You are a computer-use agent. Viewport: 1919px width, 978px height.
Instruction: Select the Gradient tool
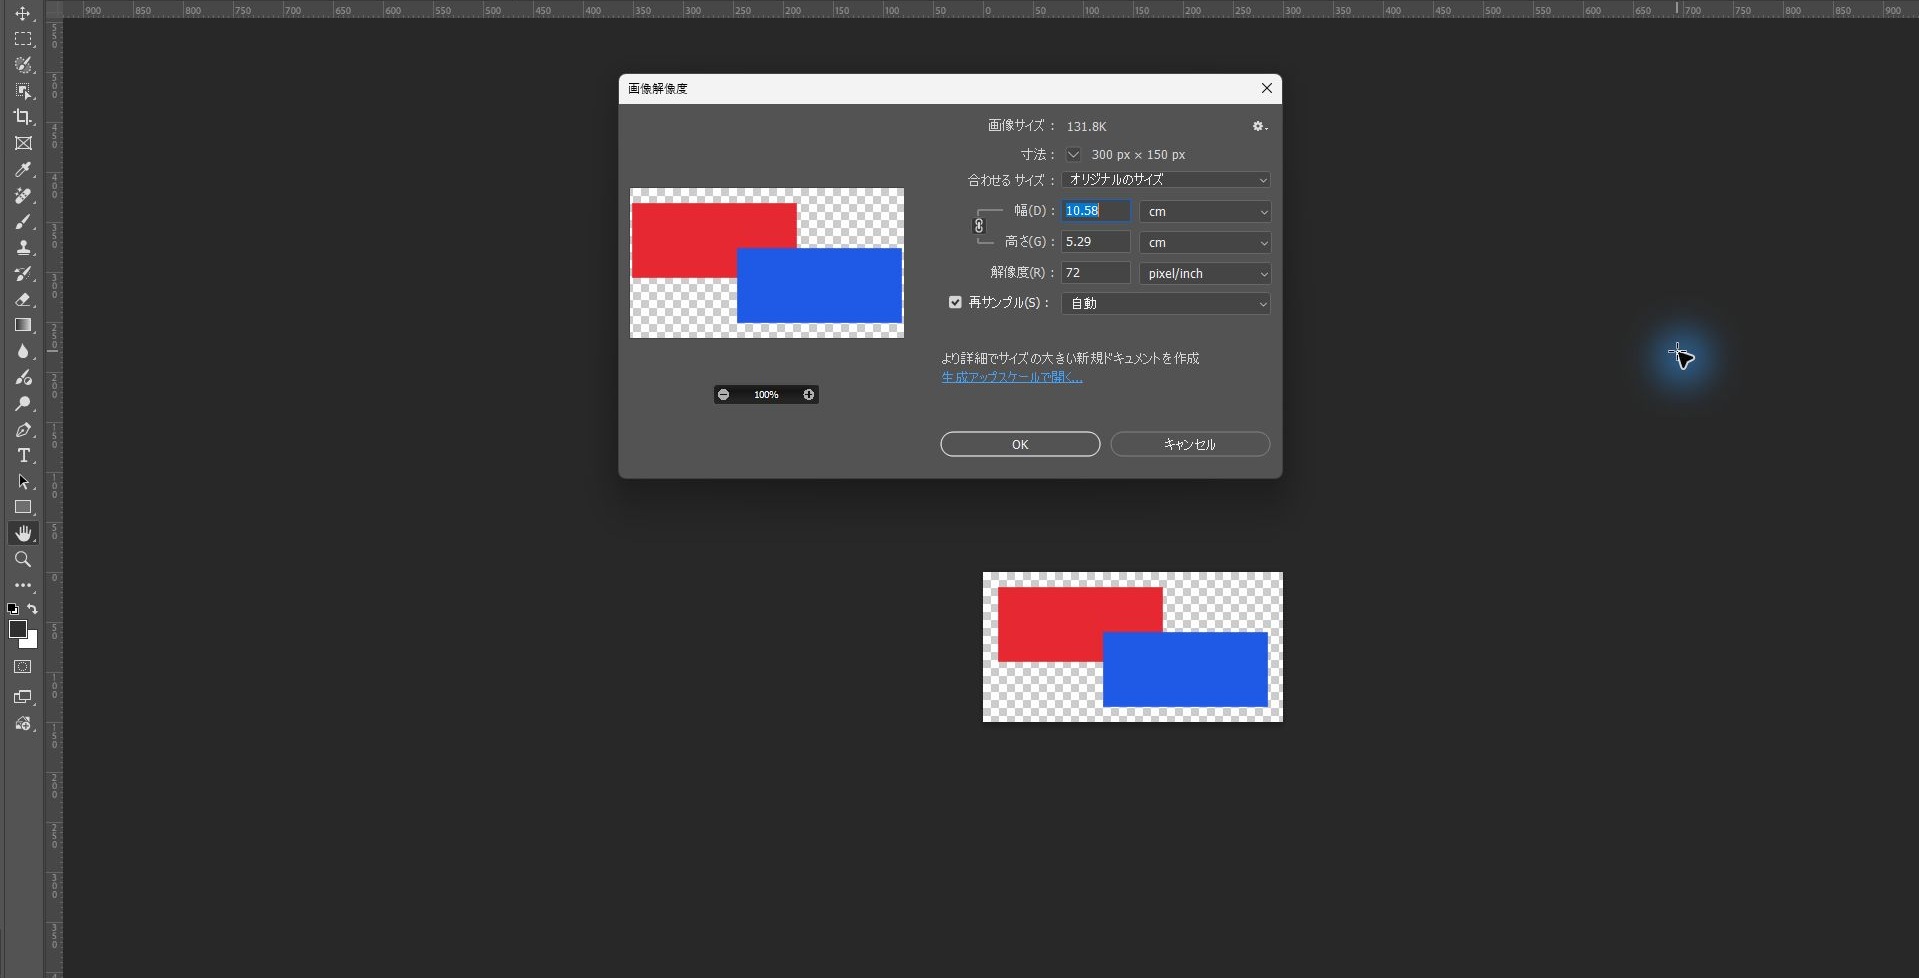coord(23,326)
